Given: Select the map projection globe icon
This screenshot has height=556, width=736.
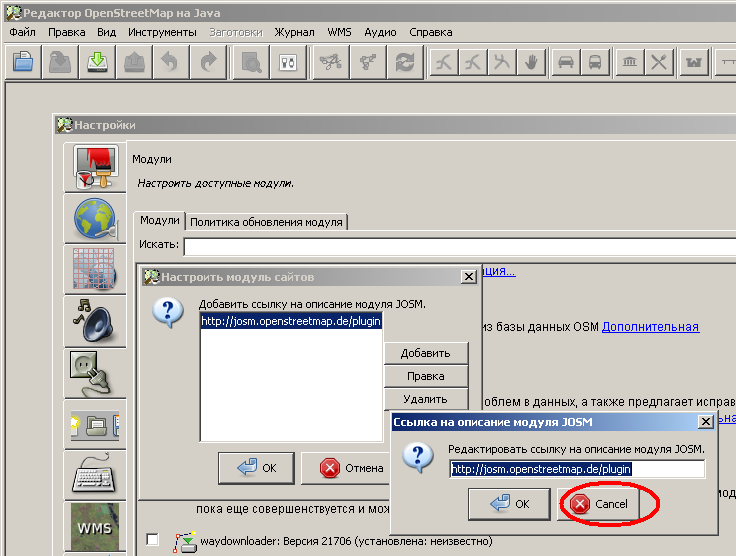Looking at the screenshot, I should [x=96, y=218].
